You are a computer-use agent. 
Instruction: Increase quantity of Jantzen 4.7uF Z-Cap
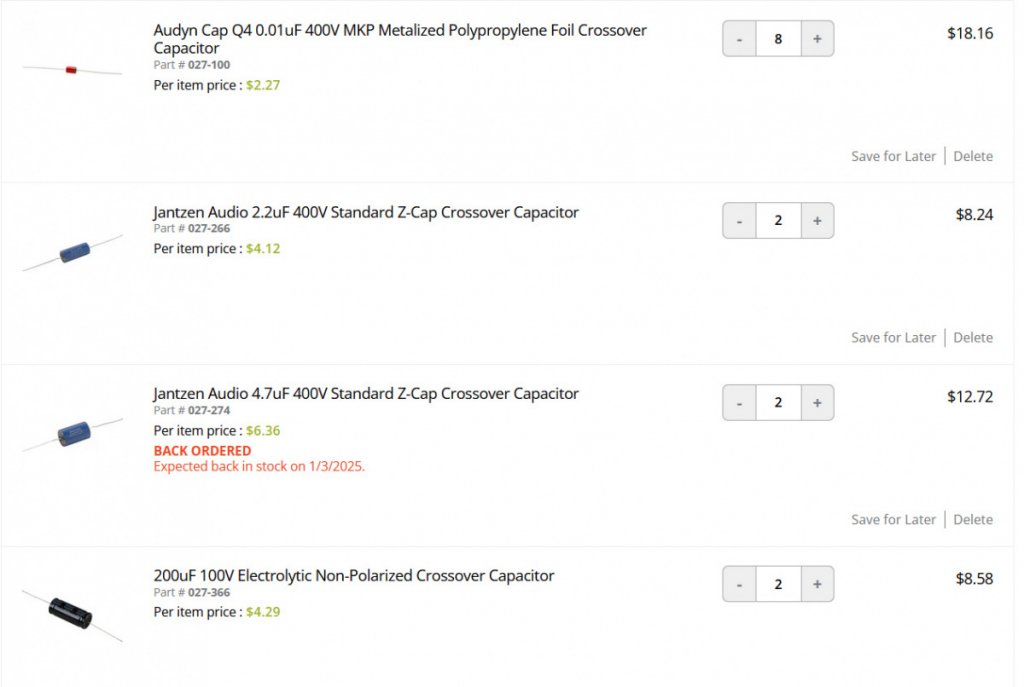(817, 402)
